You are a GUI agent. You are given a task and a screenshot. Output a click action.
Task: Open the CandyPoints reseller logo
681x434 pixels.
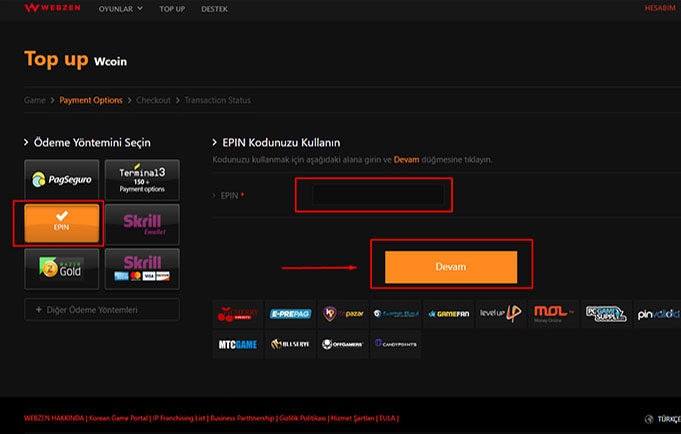(396, 345)
